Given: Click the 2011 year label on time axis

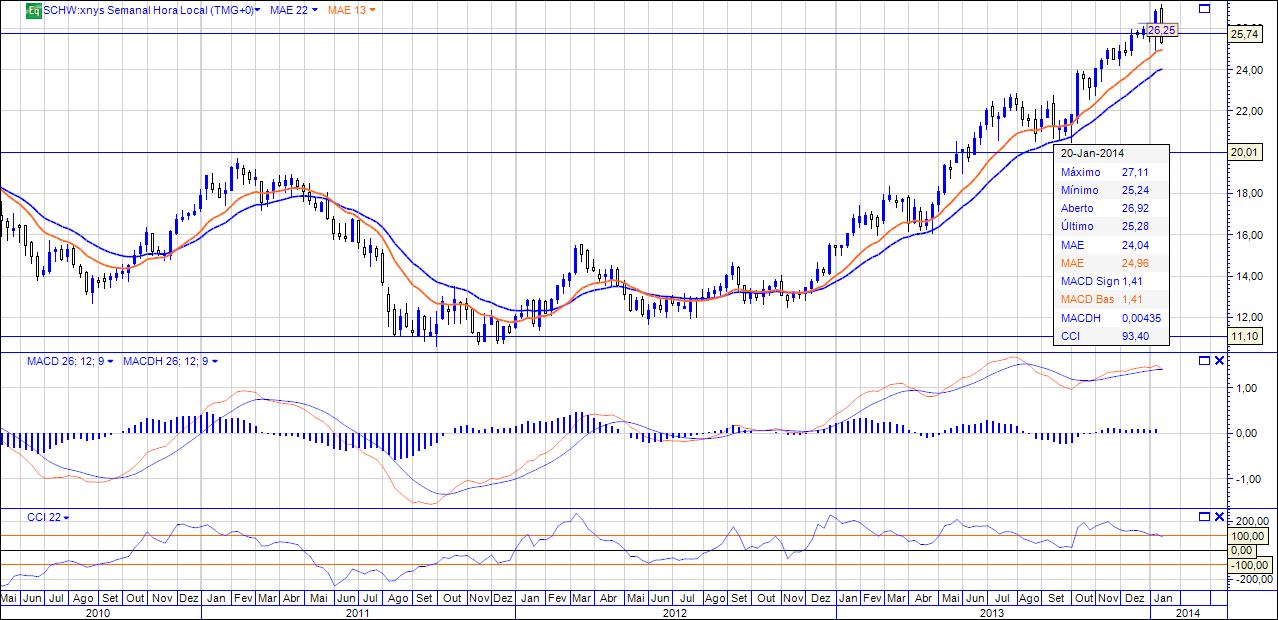Looking at the screenshot, I should click(358, 610).
